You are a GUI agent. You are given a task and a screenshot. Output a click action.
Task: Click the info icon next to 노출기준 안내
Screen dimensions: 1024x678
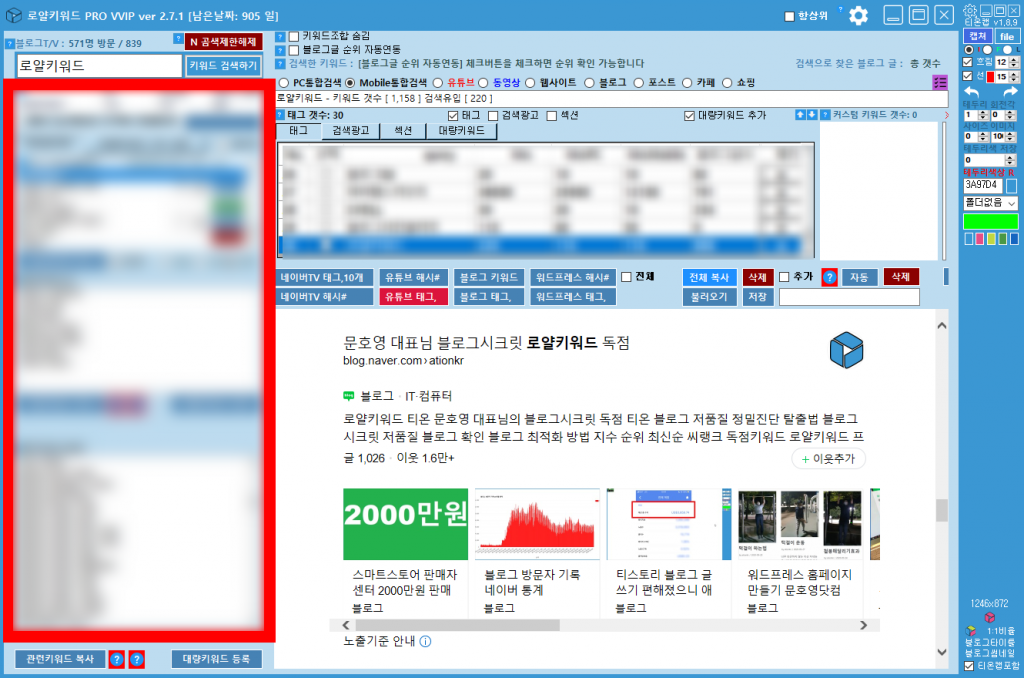425,641
